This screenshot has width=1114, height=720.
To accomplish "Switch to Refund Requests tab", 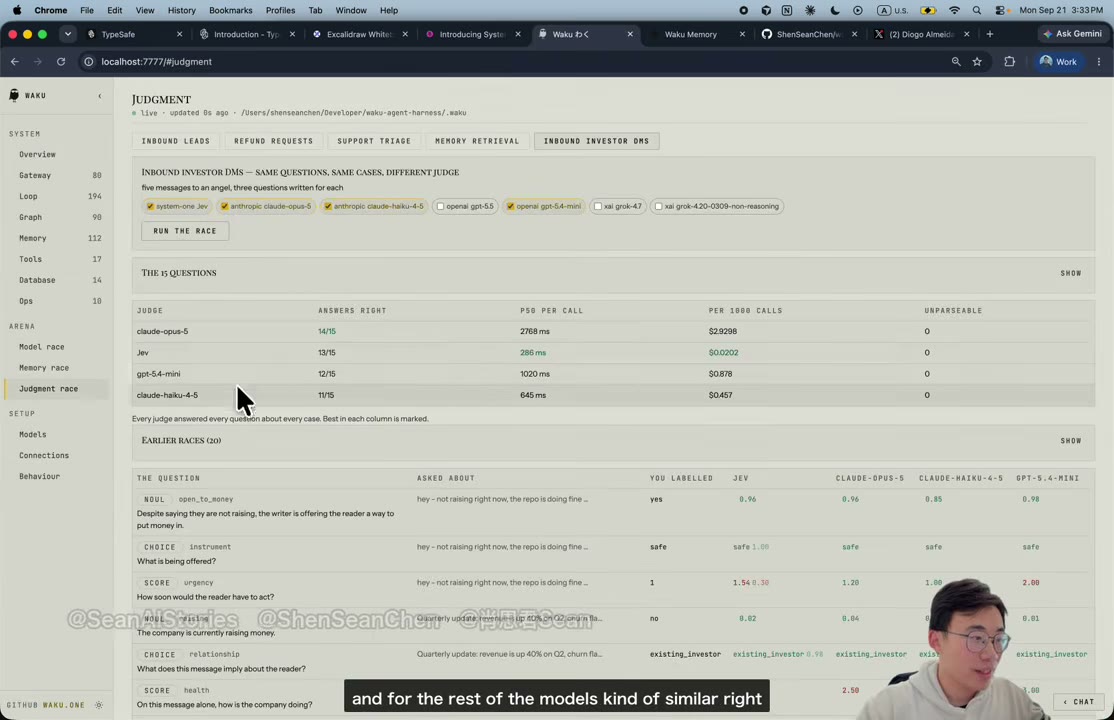I will [x=274, y=141].
